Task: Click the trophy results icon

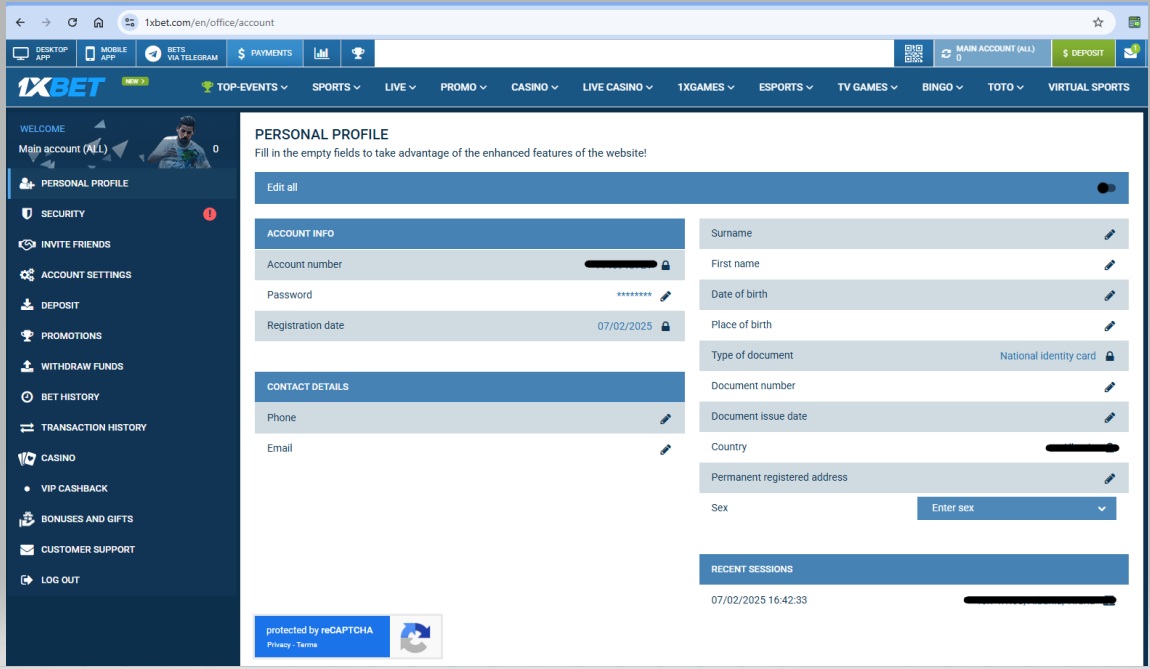Action: (357, 53)
